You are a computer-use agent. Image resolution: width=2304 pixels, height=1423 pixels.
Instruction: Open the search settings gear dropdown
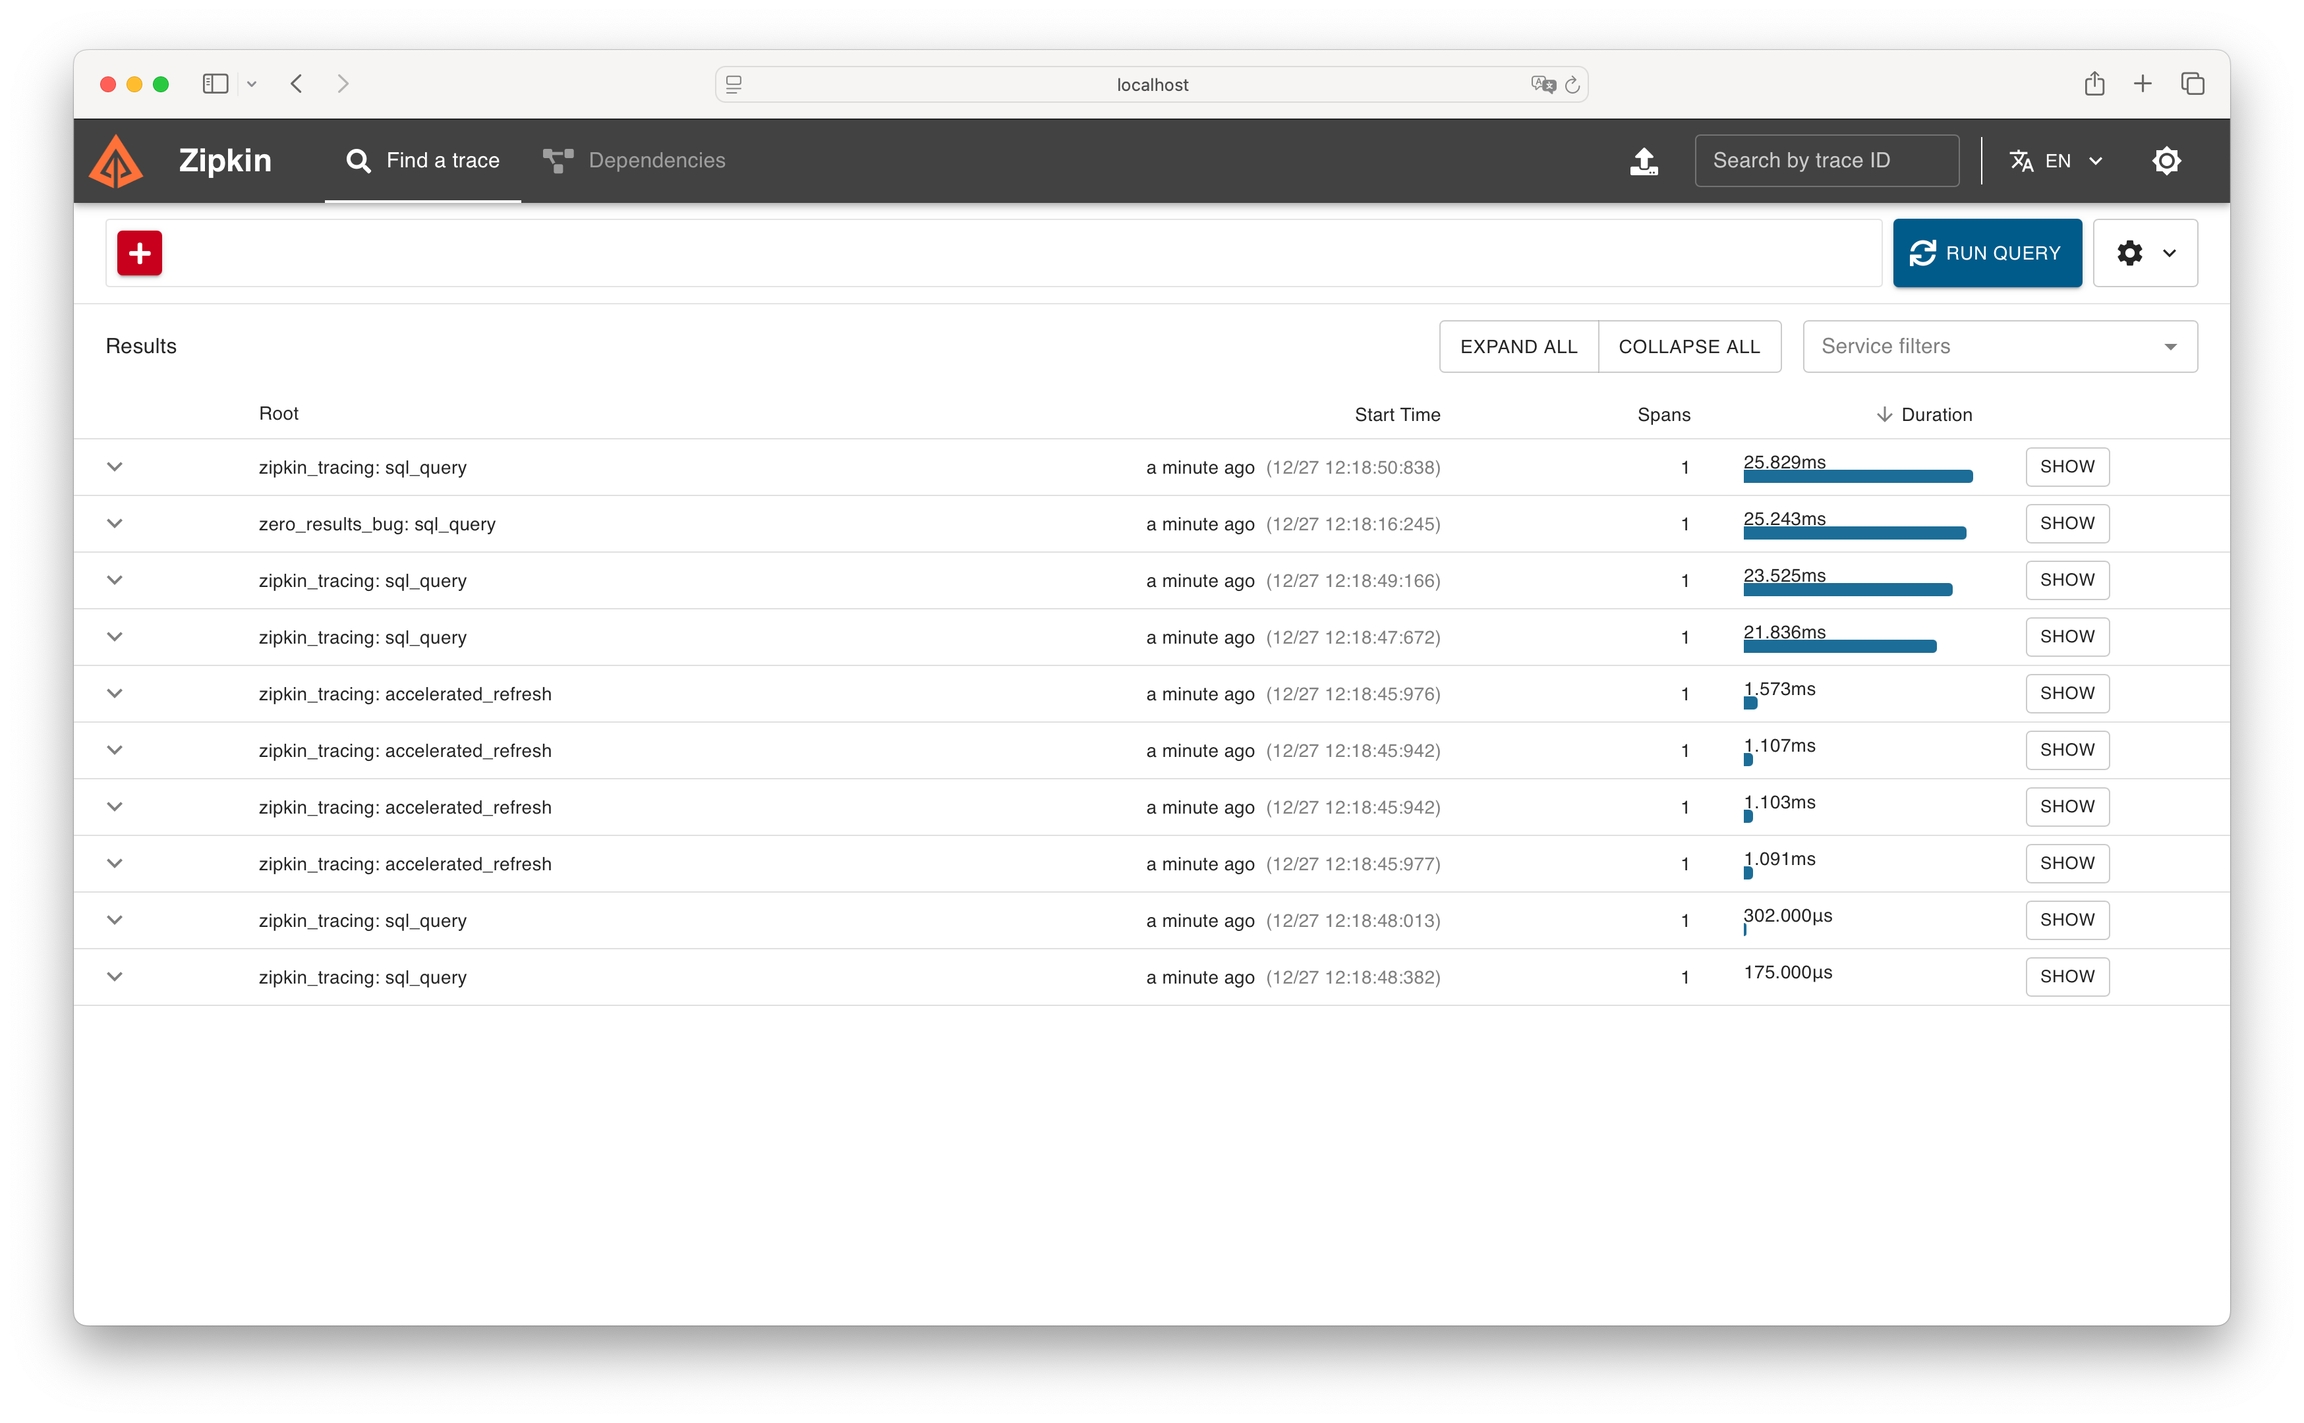coord(2145,253)
